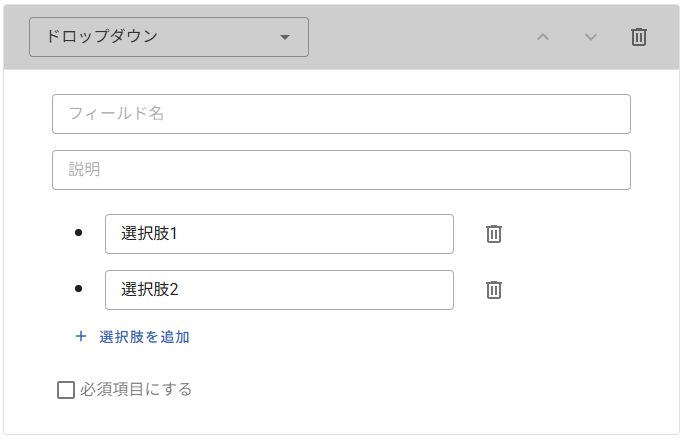Click the bullet marker before 選択肢2
The height and width of the screenshot is (440, 685).
[x=80, y=290]
